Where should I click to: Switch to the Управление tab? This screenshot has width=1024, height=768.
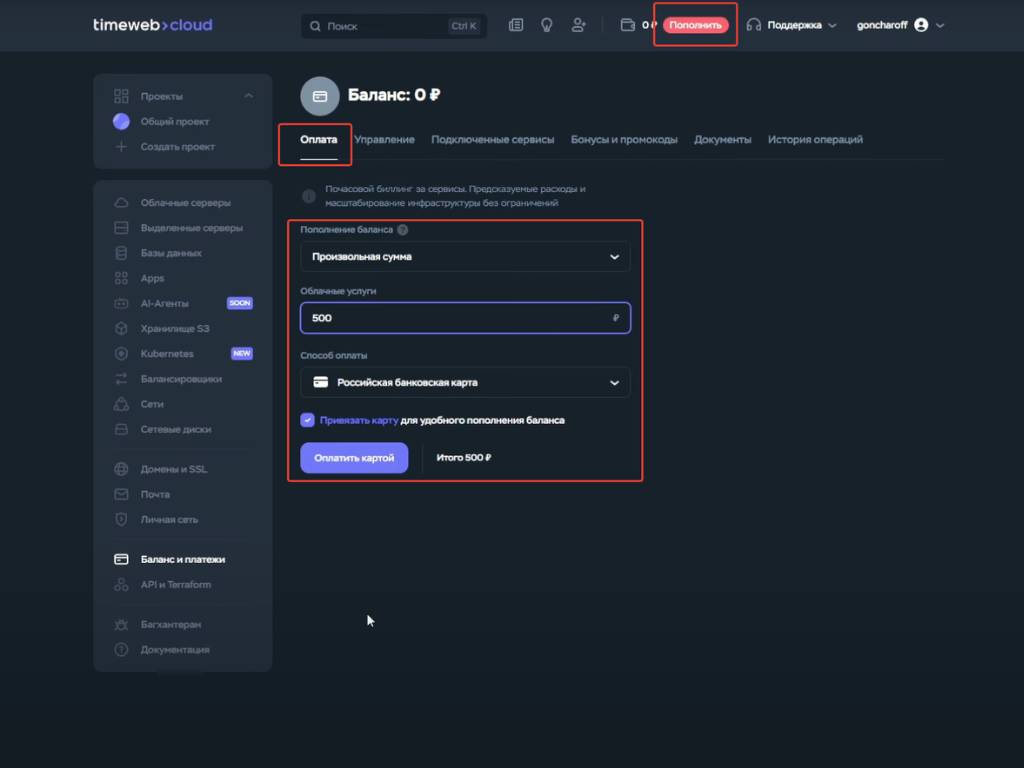click(x=385, y=140)
